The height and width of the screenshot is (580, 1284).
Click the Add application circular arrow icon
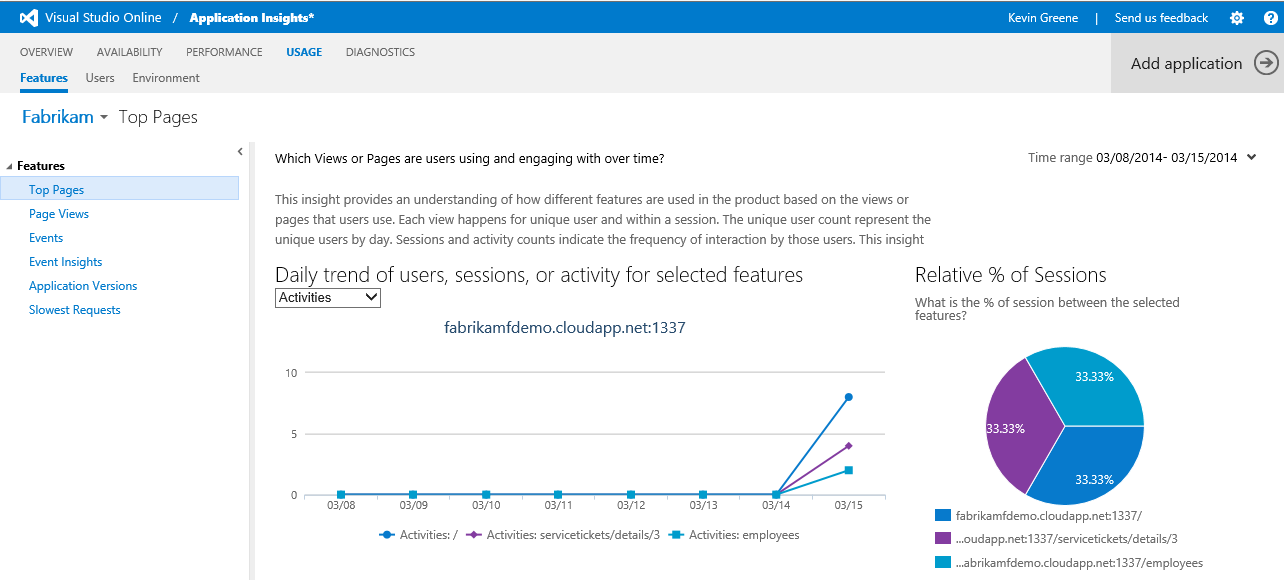(x=1266, y=62)
